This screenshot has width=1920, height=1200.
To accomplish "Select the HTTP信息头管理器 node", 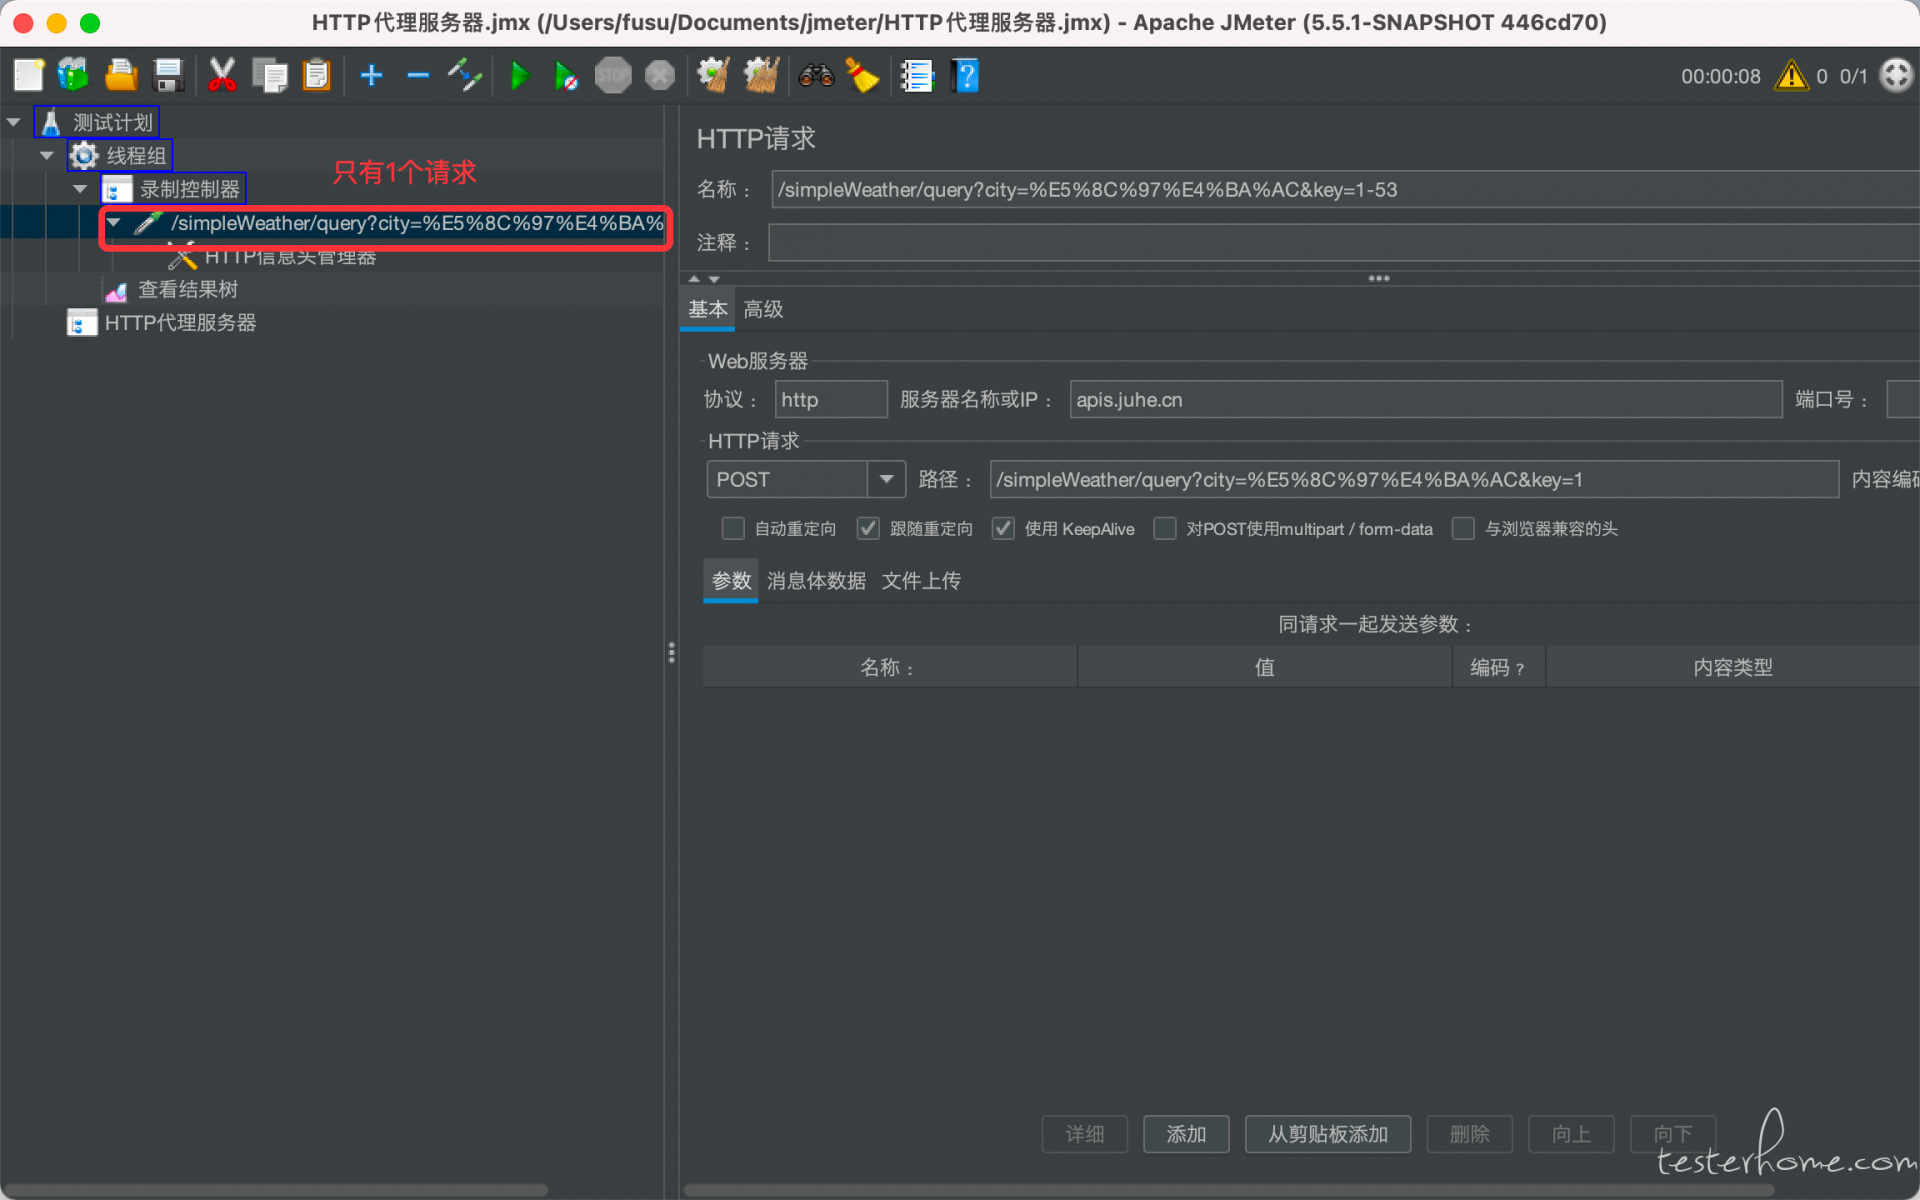I will click(x=273, y=257).
